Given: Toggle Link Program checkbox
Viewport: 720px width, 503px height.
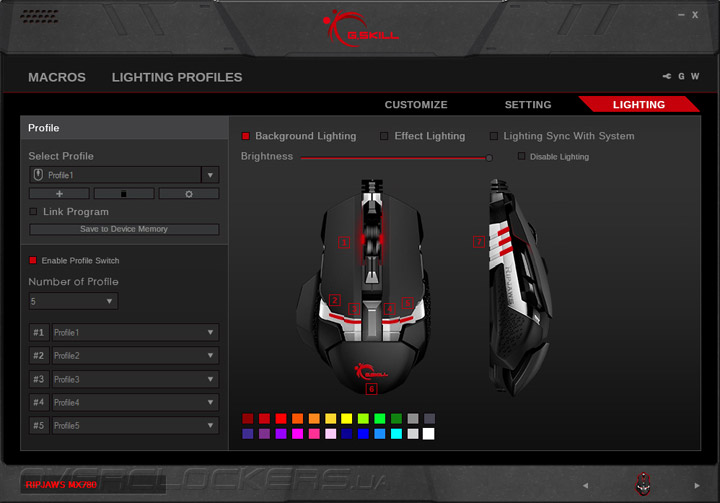Looking at the screenshot, I should [33, 211].
